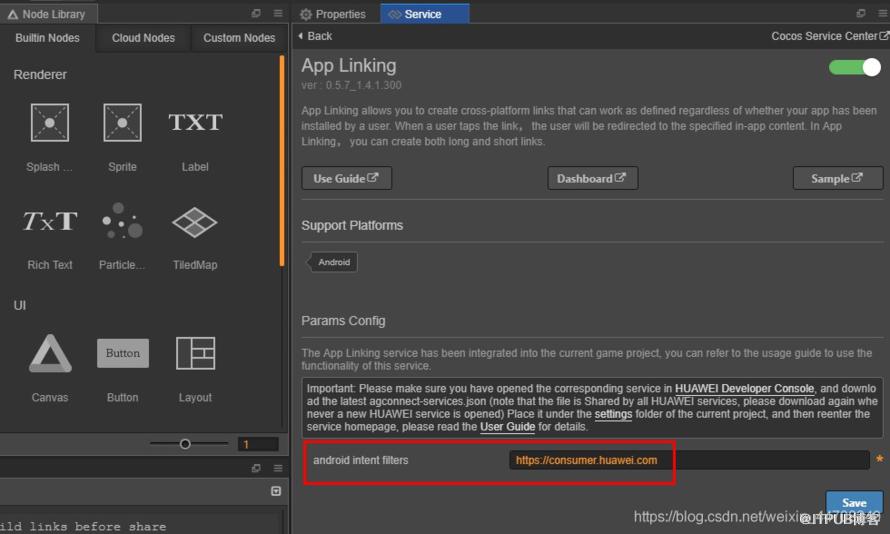The width and height of the screenshot is (890, 534).
Task: Go Back from App Linking page
Action: pos(315,36)
